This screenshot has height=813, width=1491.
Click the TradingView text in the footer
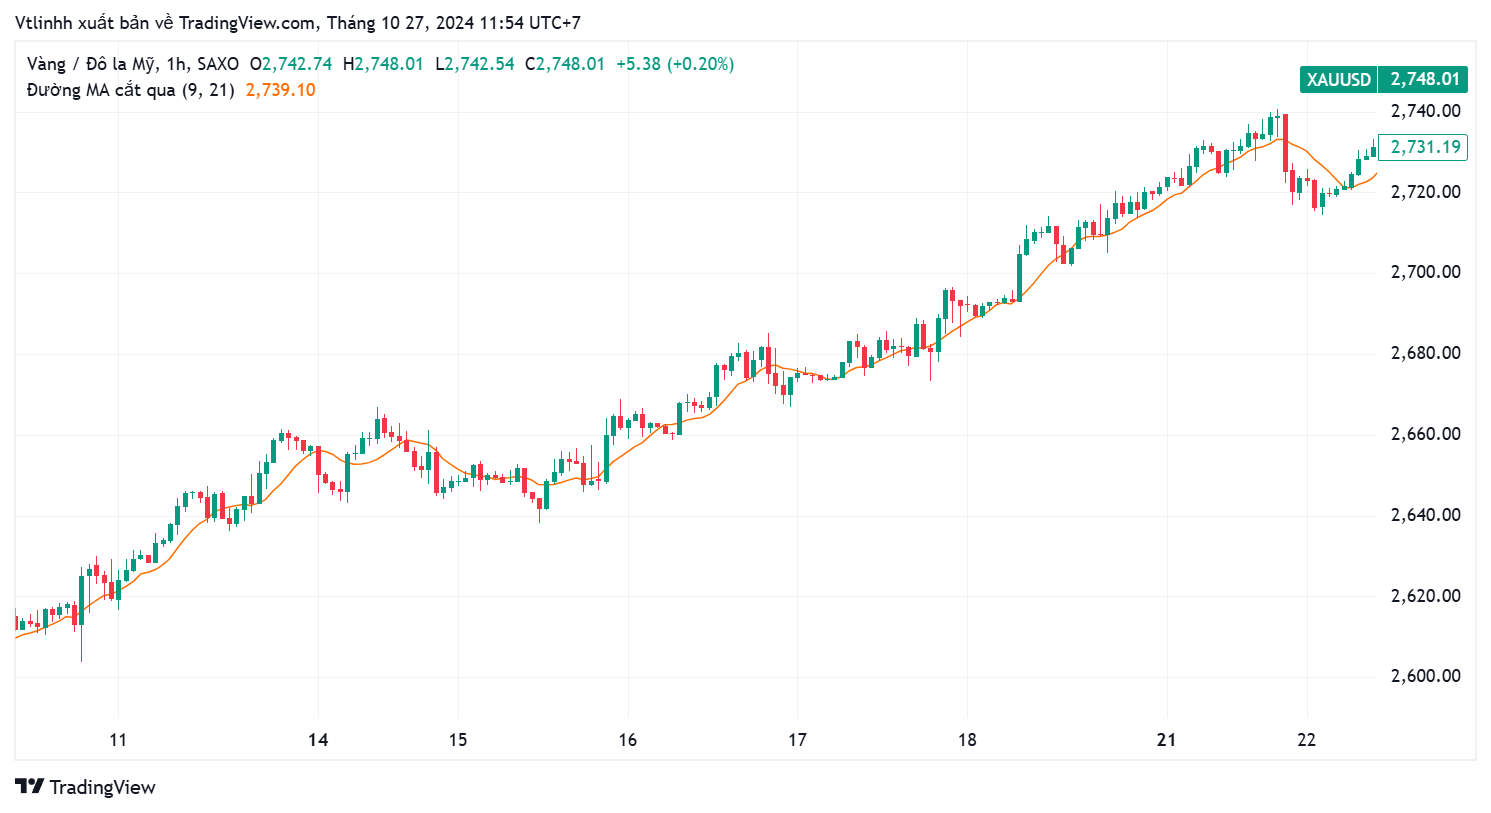(x=103, y=788)
